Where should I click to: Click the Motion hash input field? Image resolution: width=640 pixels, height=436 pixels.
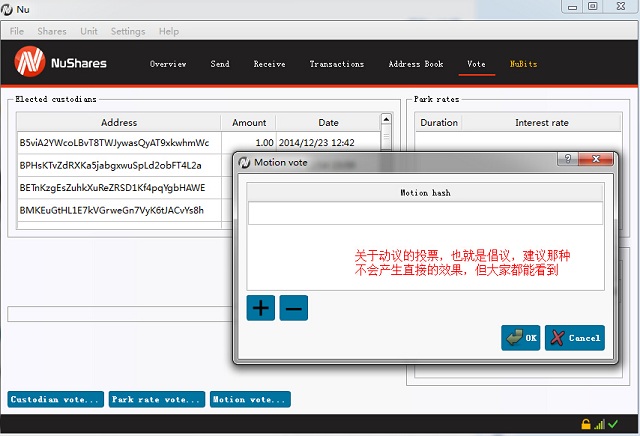pos(425,213)
